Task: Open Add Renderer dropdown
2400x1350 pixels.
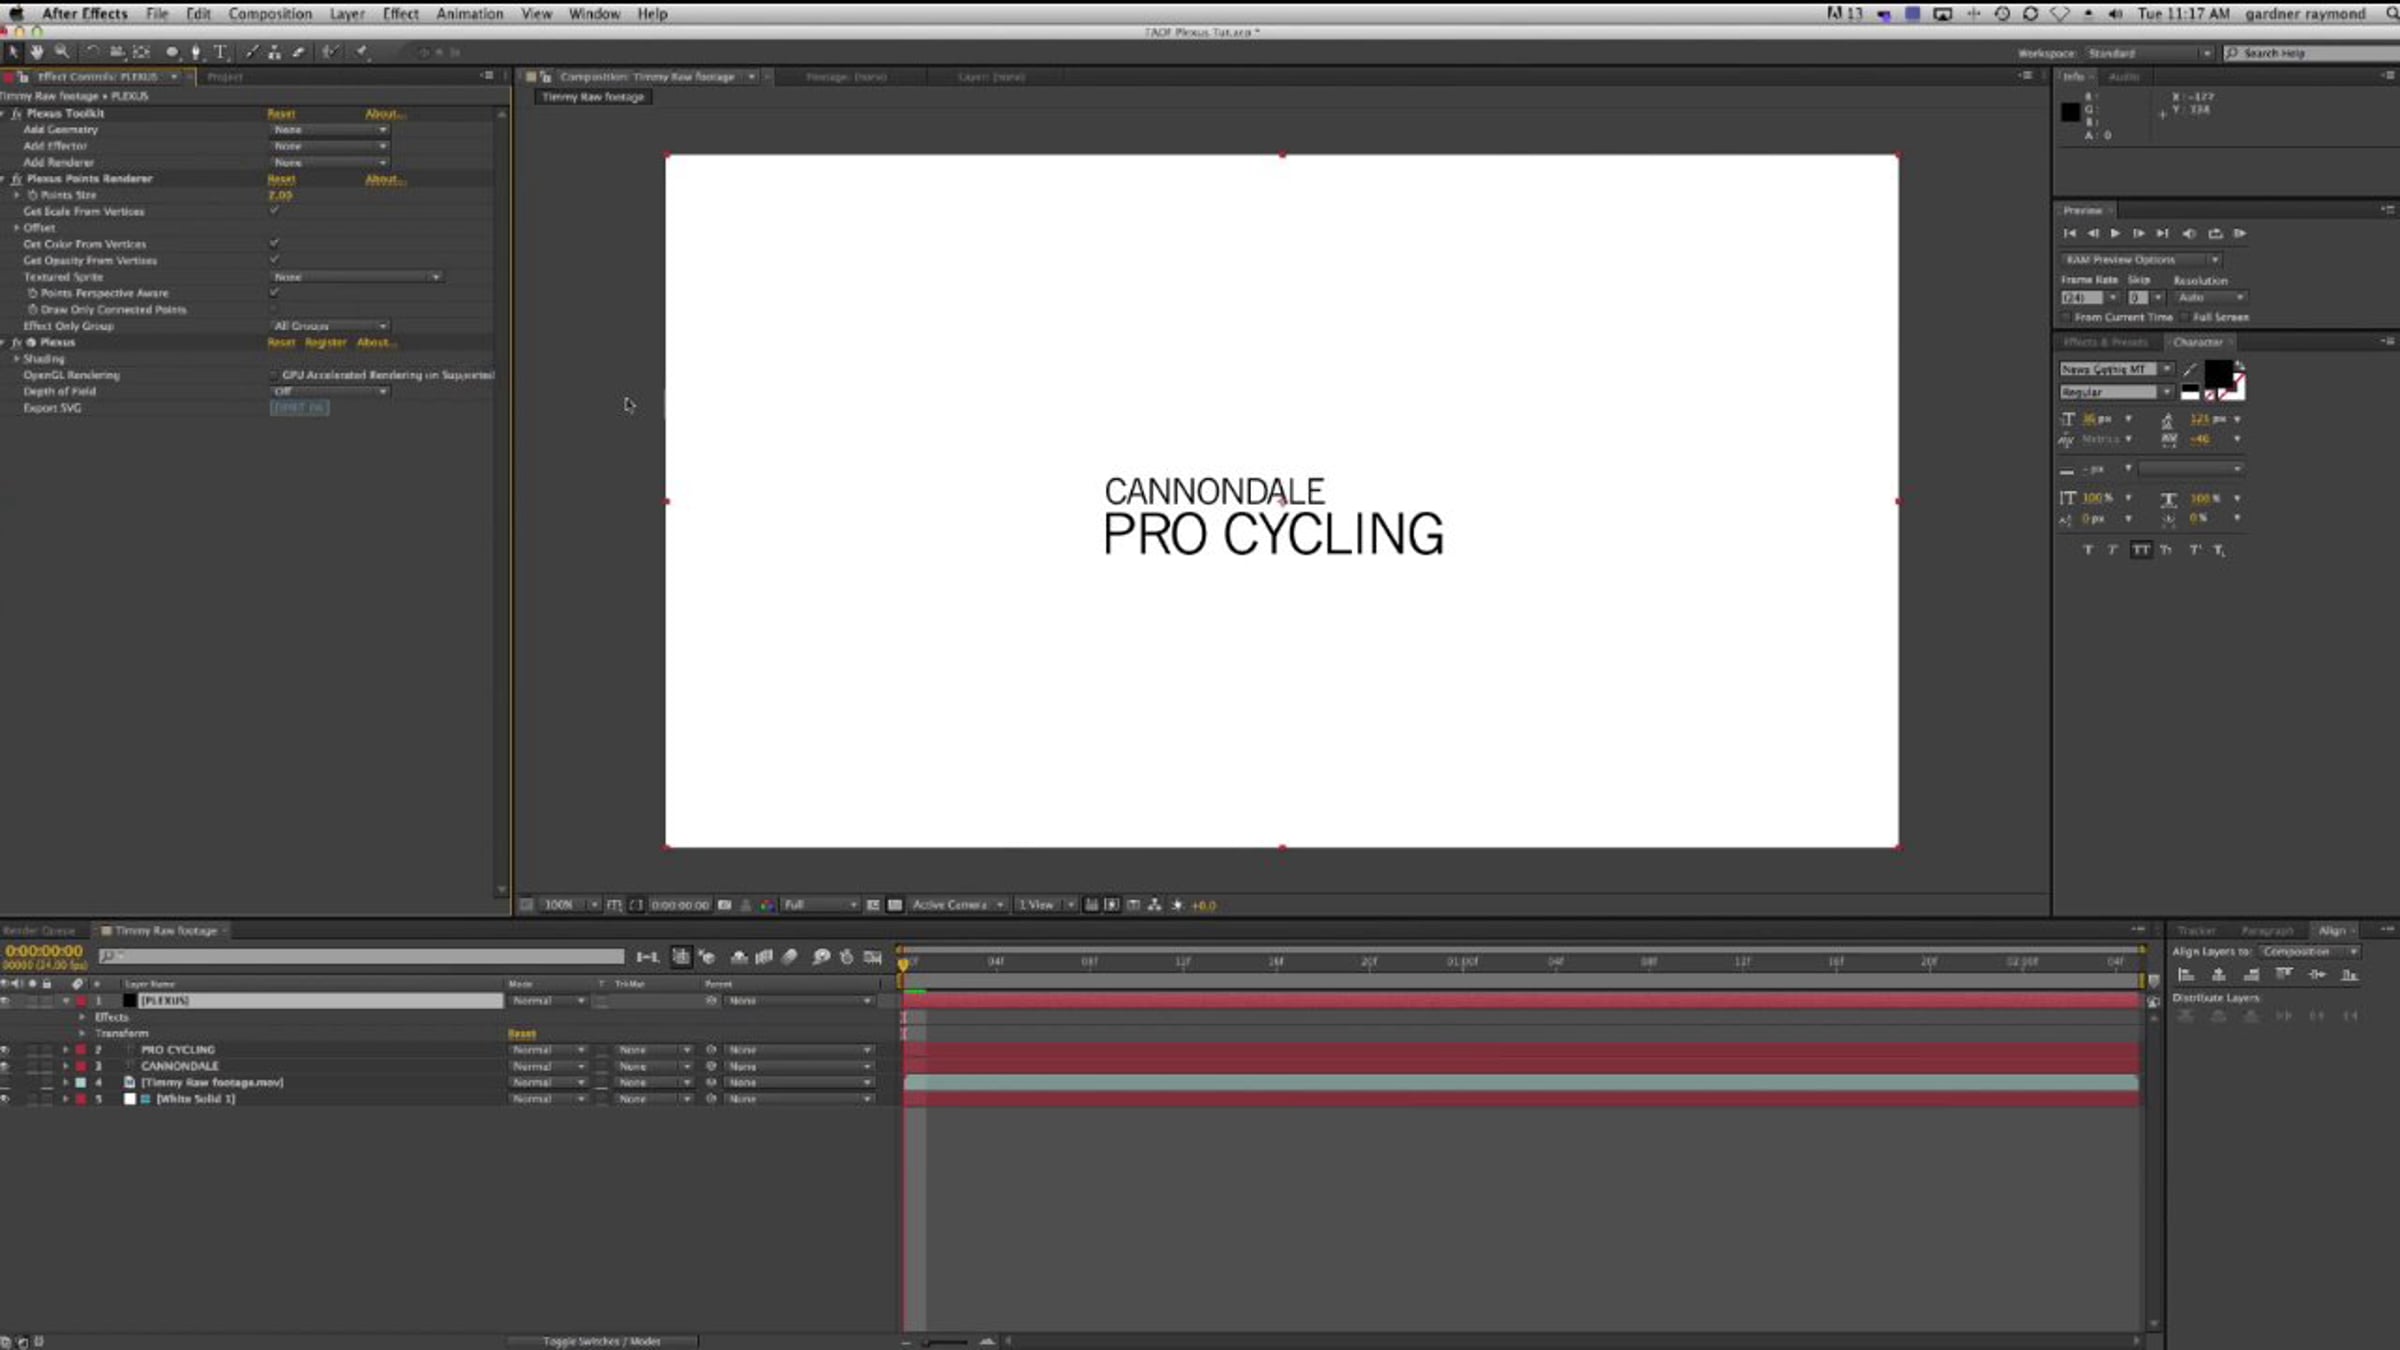Action: [330, 162]
